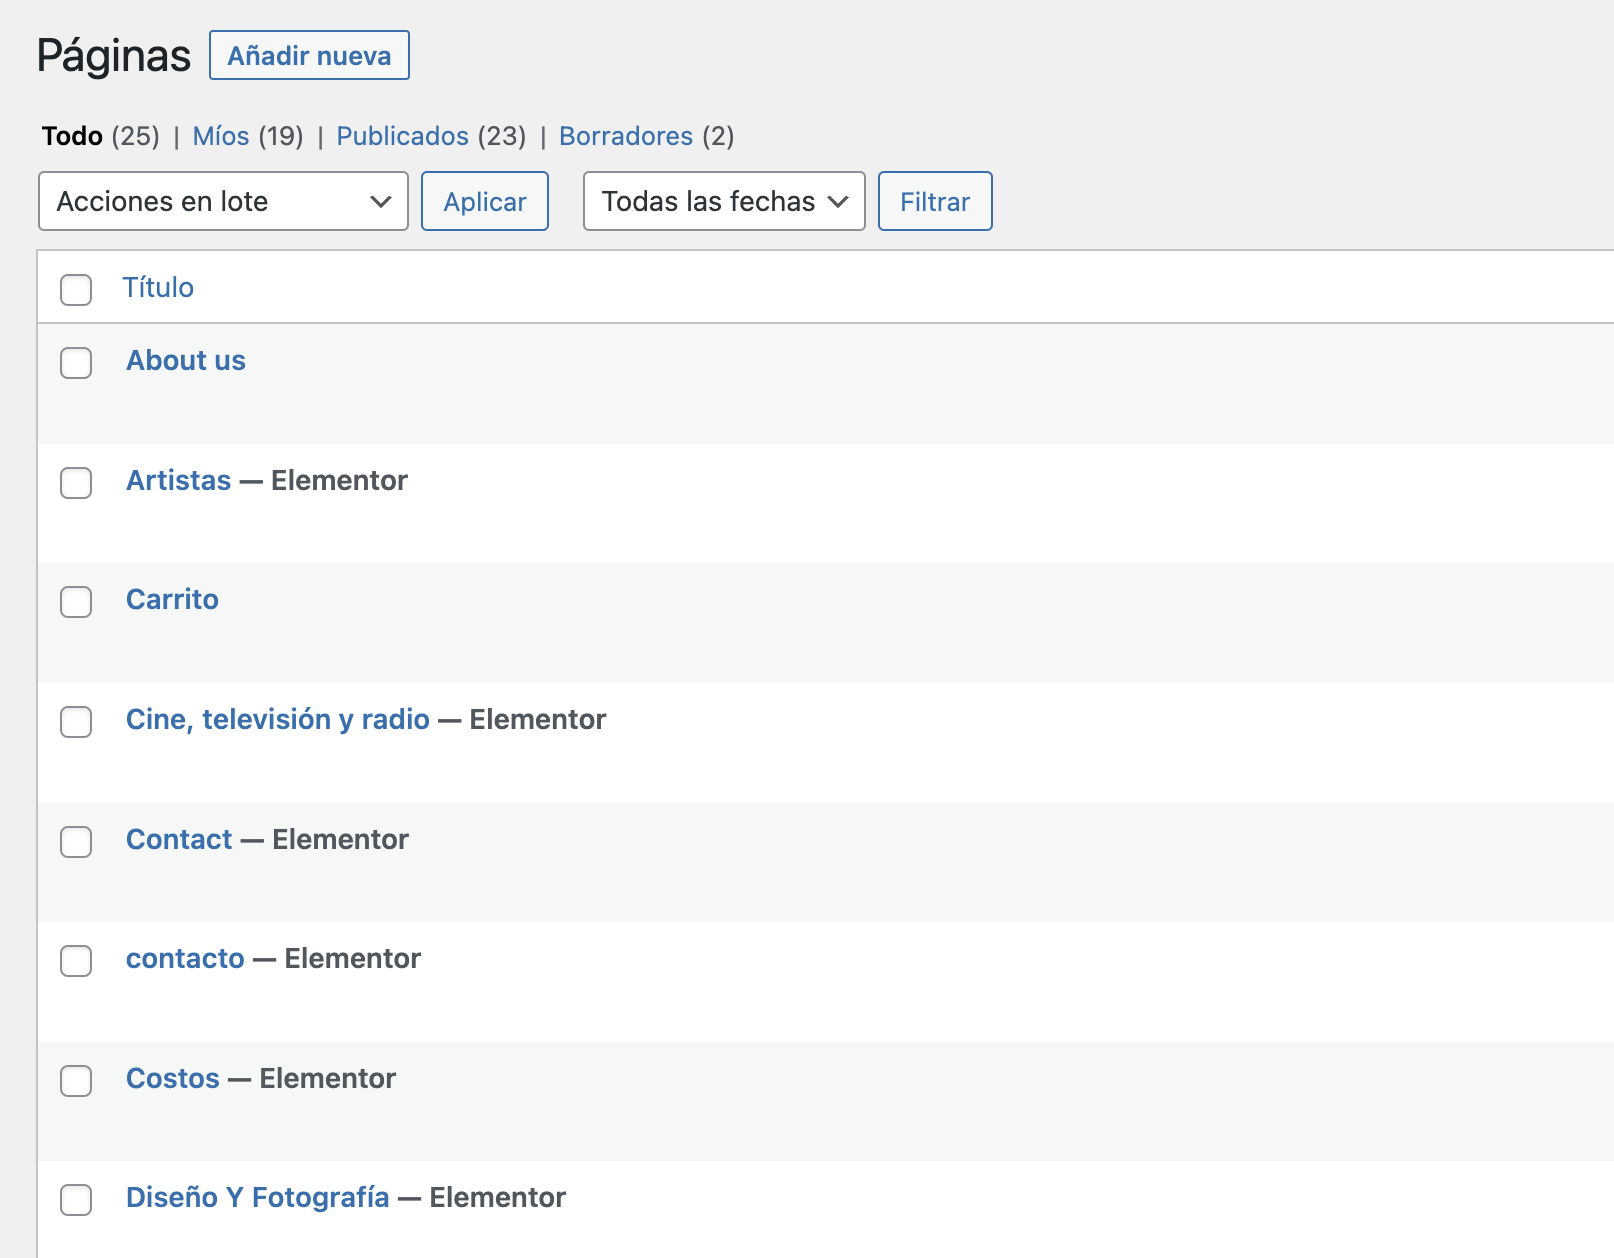Tick the checkbox for Costos page
The height and width of the screenshot is (1258, 1614).
tap(76, 1080)
